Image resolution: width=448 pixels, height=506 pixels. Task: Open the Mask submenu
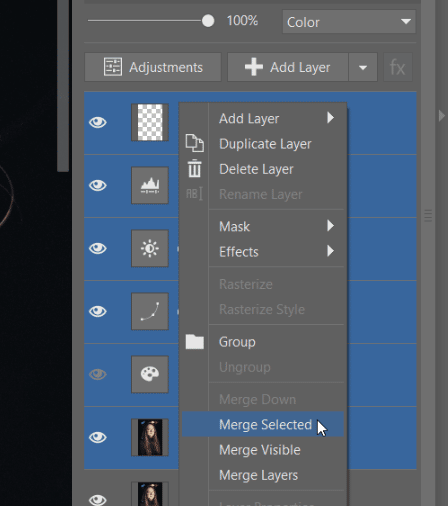pos(263,227)
